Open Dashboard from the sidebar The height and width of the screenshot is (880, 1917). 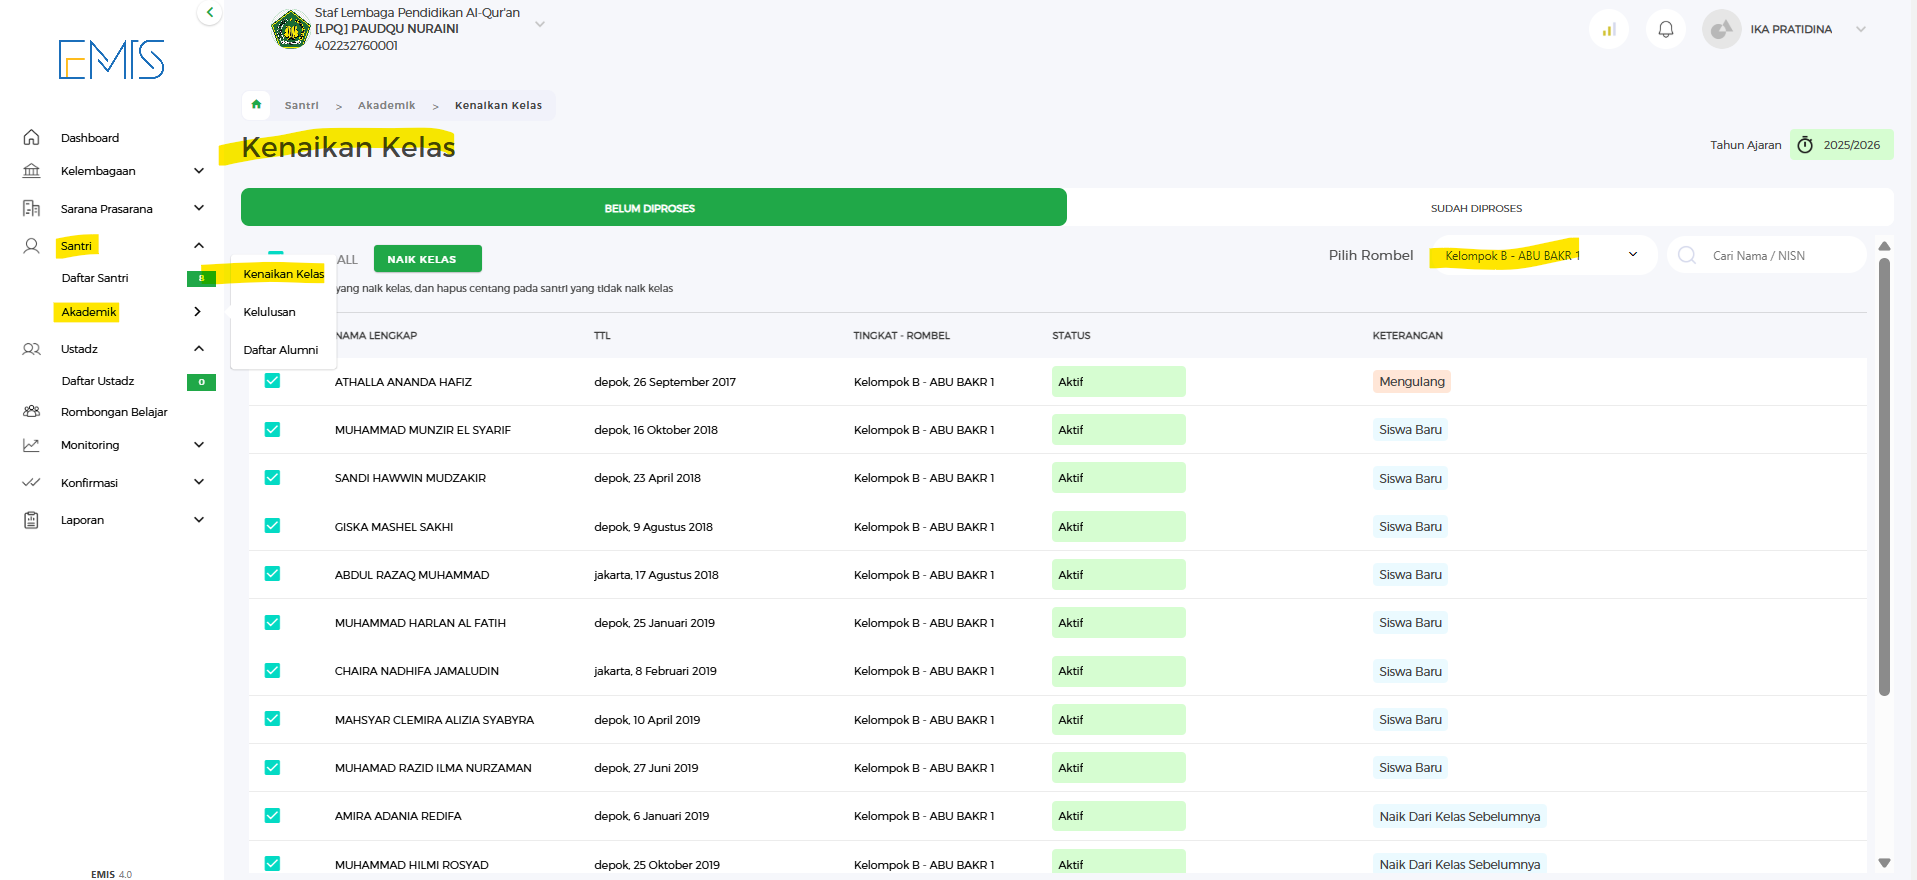click(x=90, y=138)
